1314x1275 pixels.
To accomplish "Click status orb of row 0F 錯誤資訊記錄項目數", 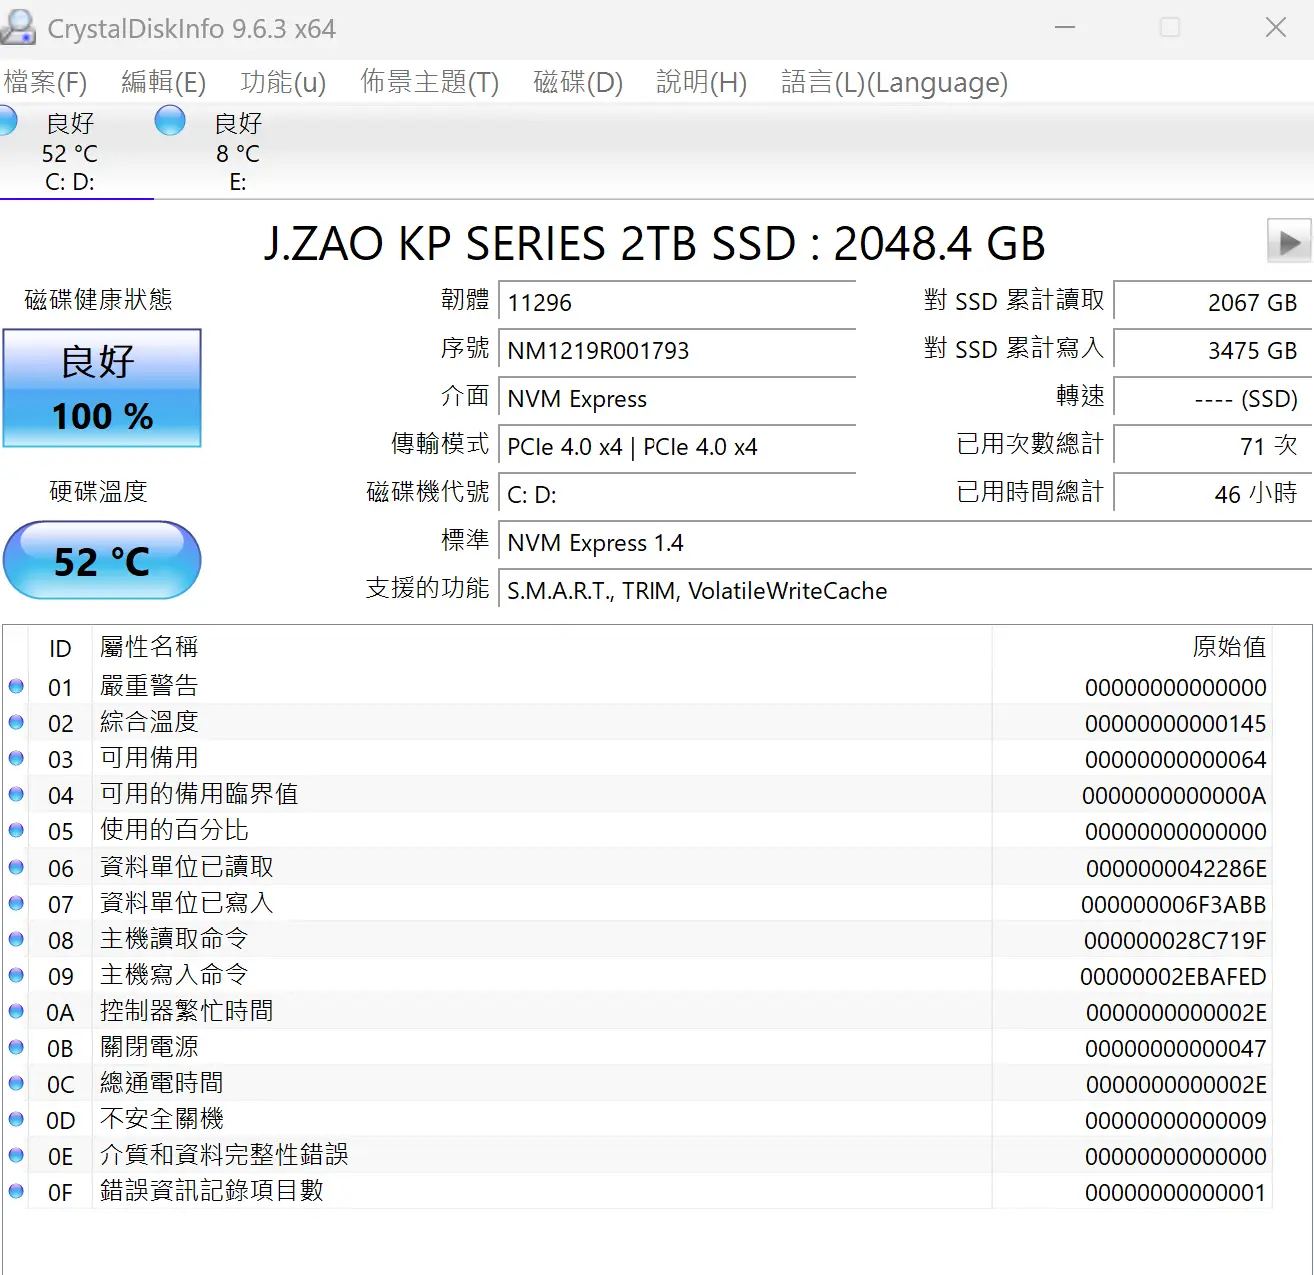I will tap(16, 1191).
